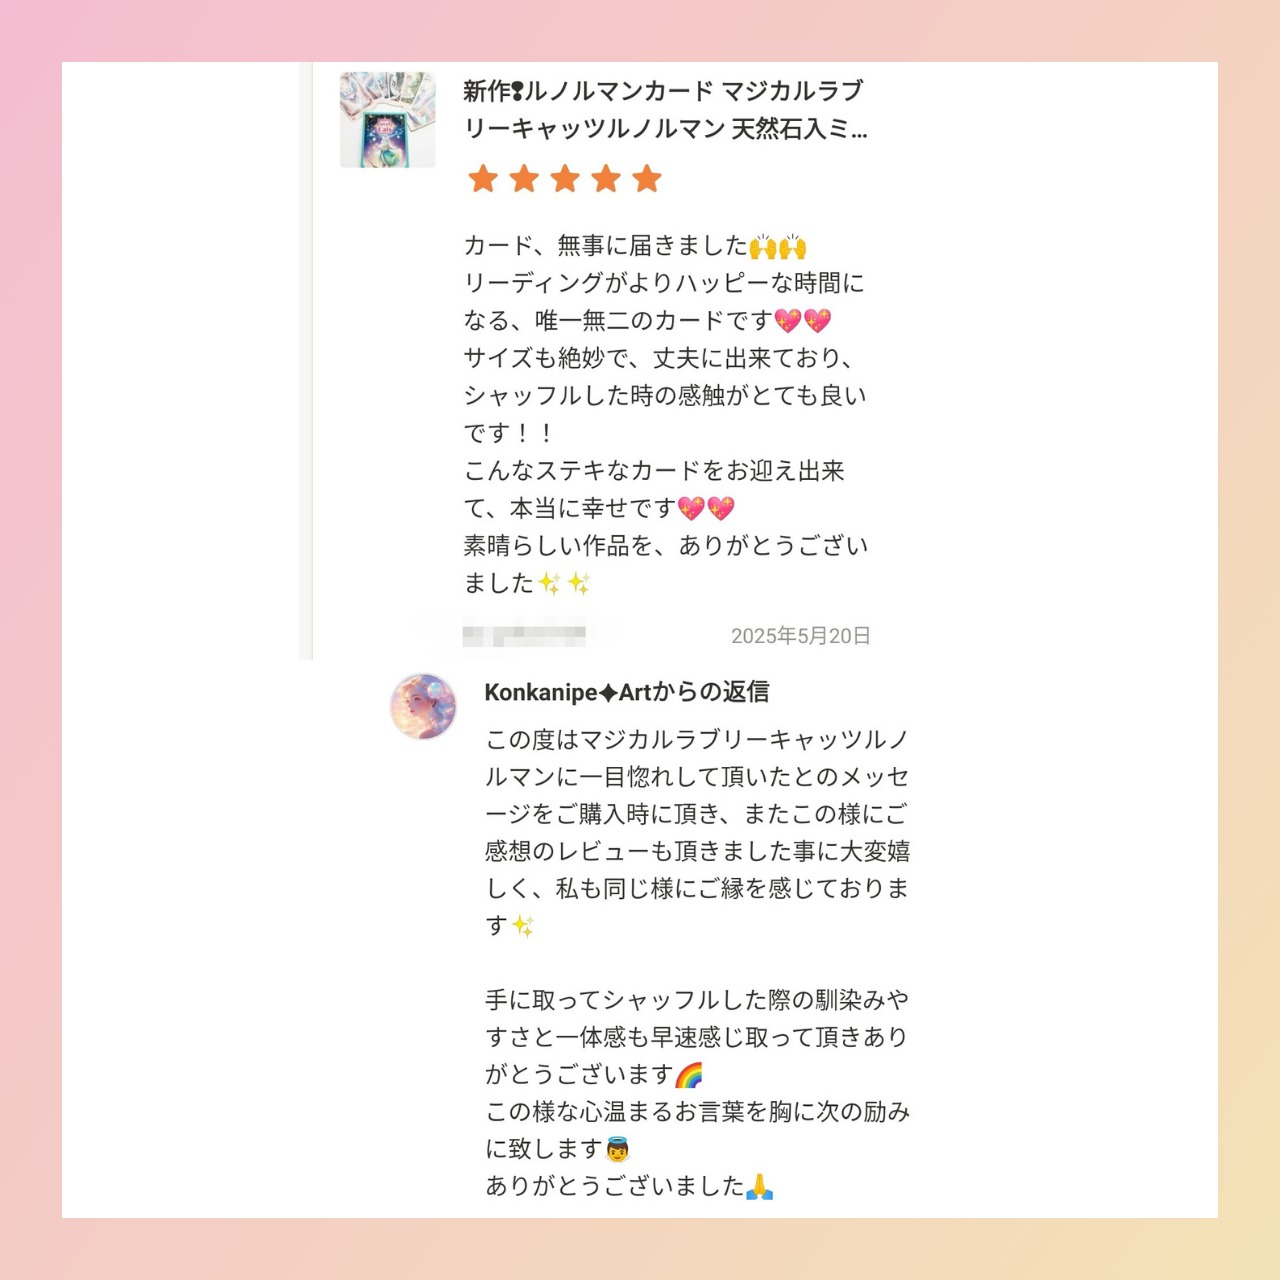Open Konkanipe✦Artからの返信 header
The width and height of the screenshot is (1280, 1280).
tap(627, 692)
